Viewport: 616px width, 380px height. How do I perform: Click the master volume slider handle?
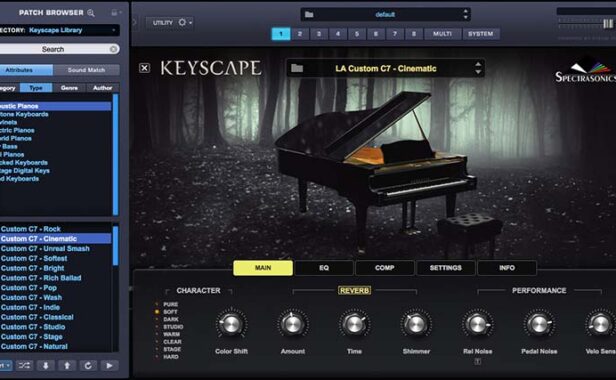[x=608, y=24]
